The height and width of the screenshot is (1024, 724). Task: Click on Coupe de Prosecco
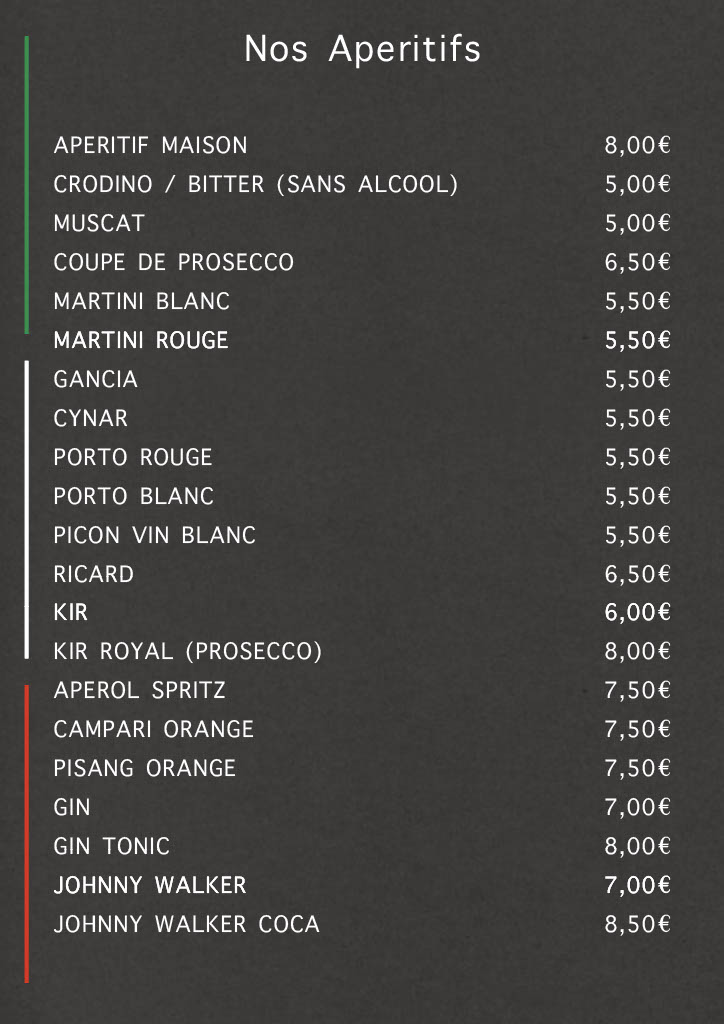(173, 263)
